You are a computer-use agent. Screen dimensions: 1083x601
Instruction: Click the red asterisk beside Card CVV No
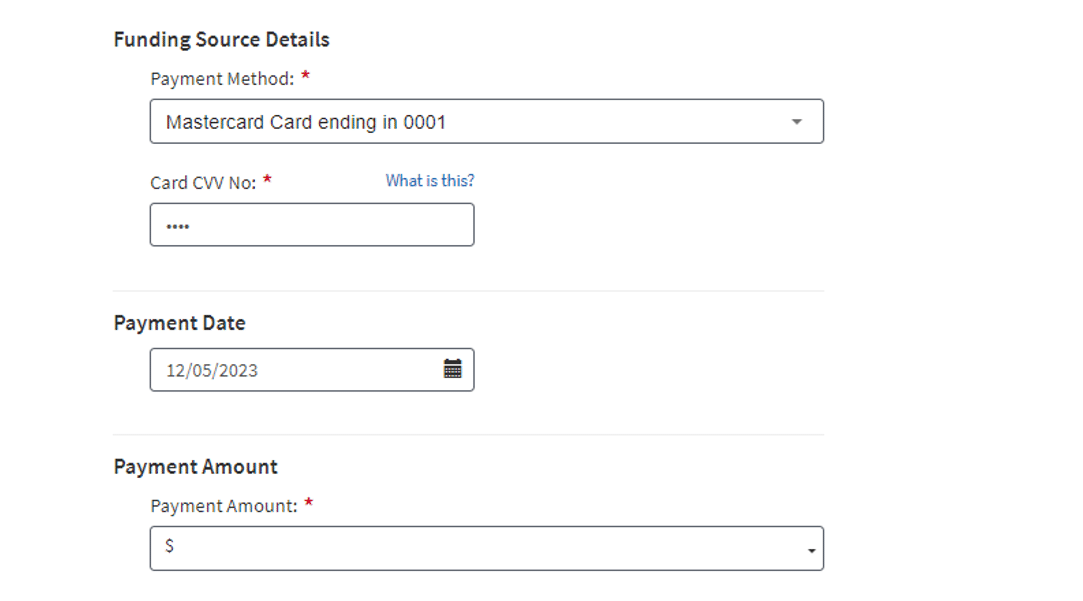[x=268, y=181]
